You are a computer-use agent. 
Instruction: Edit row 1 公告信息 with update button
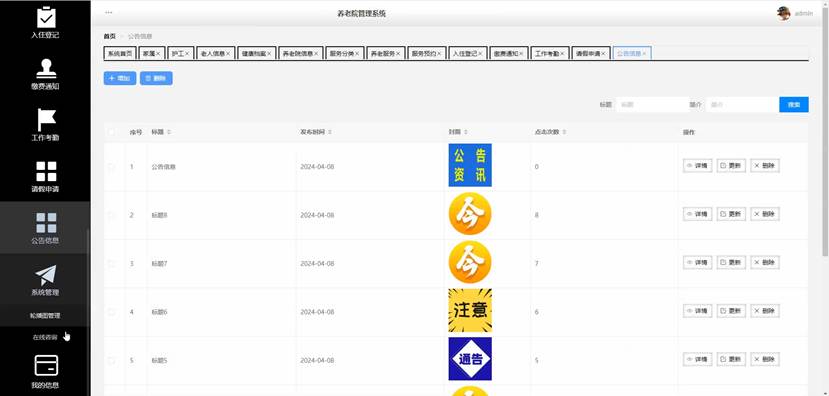pyautogui.click(x=731, y=166)
